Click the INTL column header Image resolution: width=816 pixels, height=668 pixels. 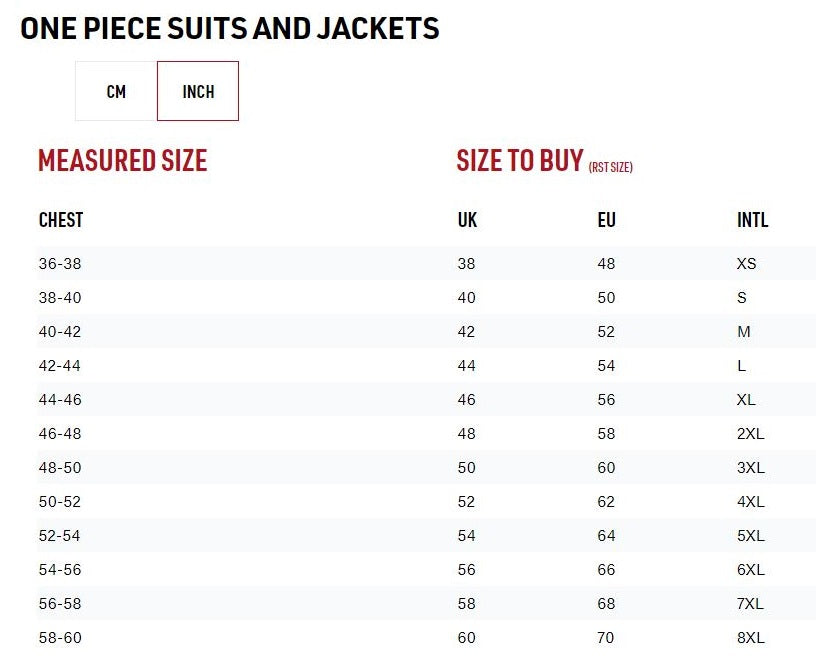tap(751, 220)
